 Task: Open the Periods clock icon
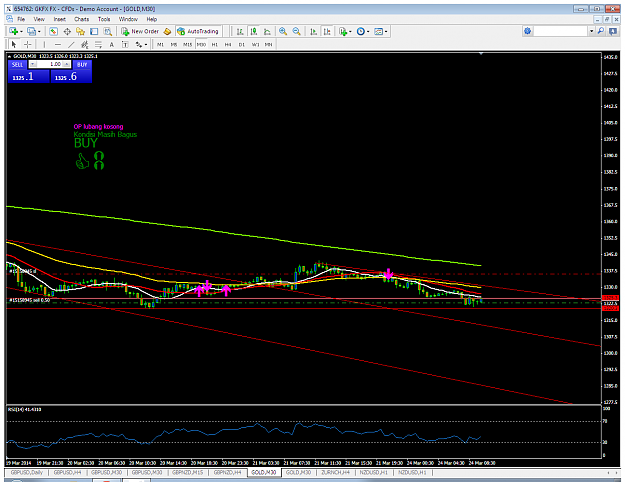360,31
